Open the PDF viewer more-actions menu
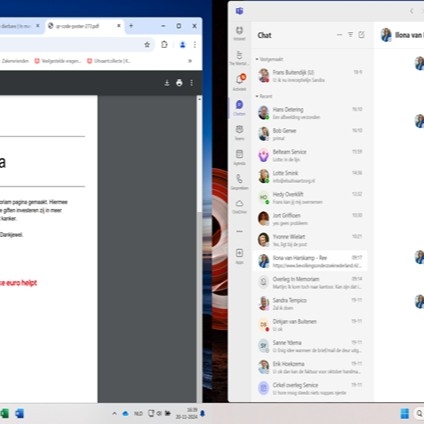This screenshot has width=424, height=424. 191,83
